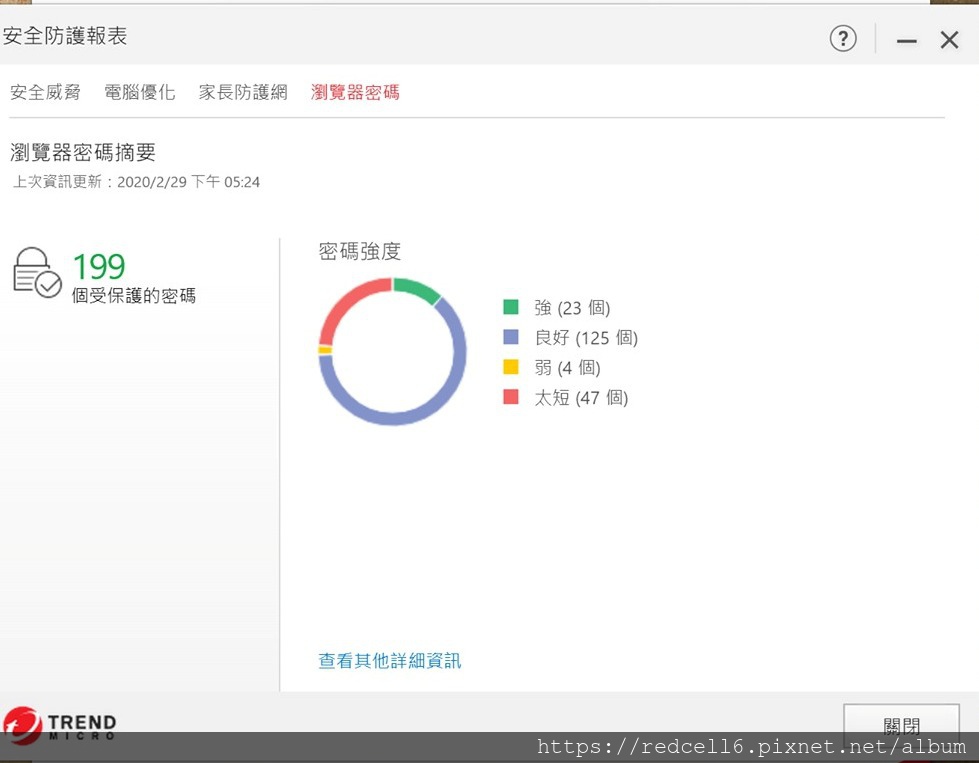Image resolution: width=979 pixels, height=763 pixels.
Task: Click the 上次資訊更新 timestamp text
Action: [136, 182]
